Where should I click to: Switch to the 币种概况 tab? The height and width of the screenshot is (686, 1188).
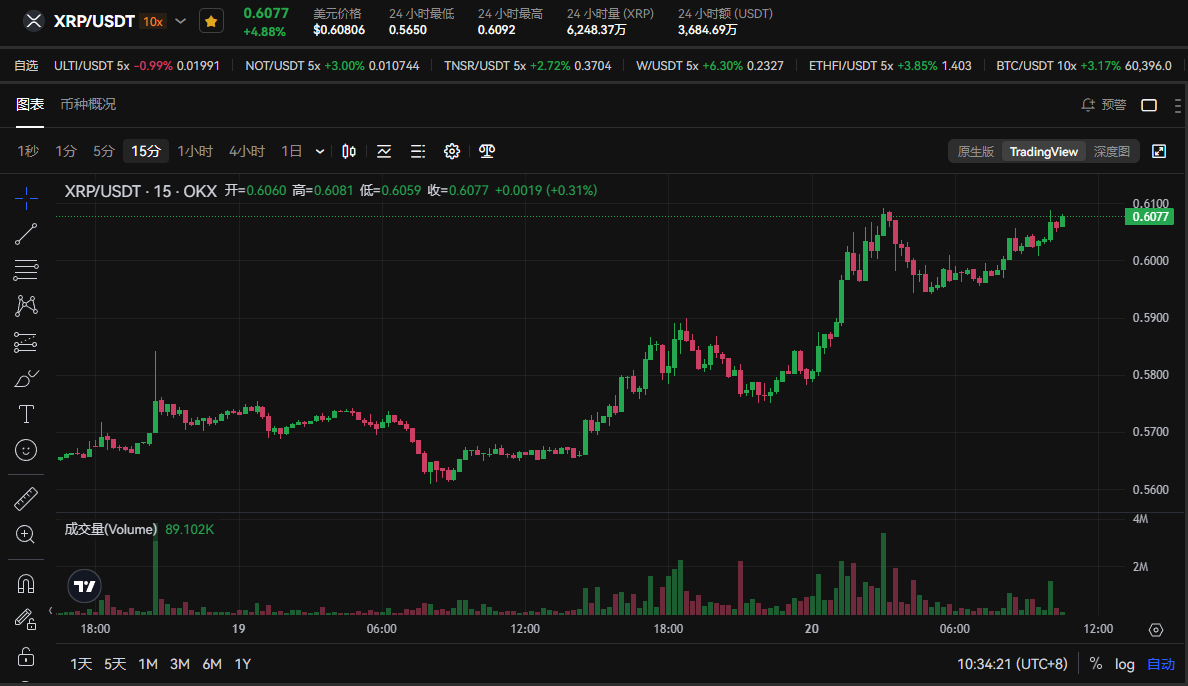point(87,104)
